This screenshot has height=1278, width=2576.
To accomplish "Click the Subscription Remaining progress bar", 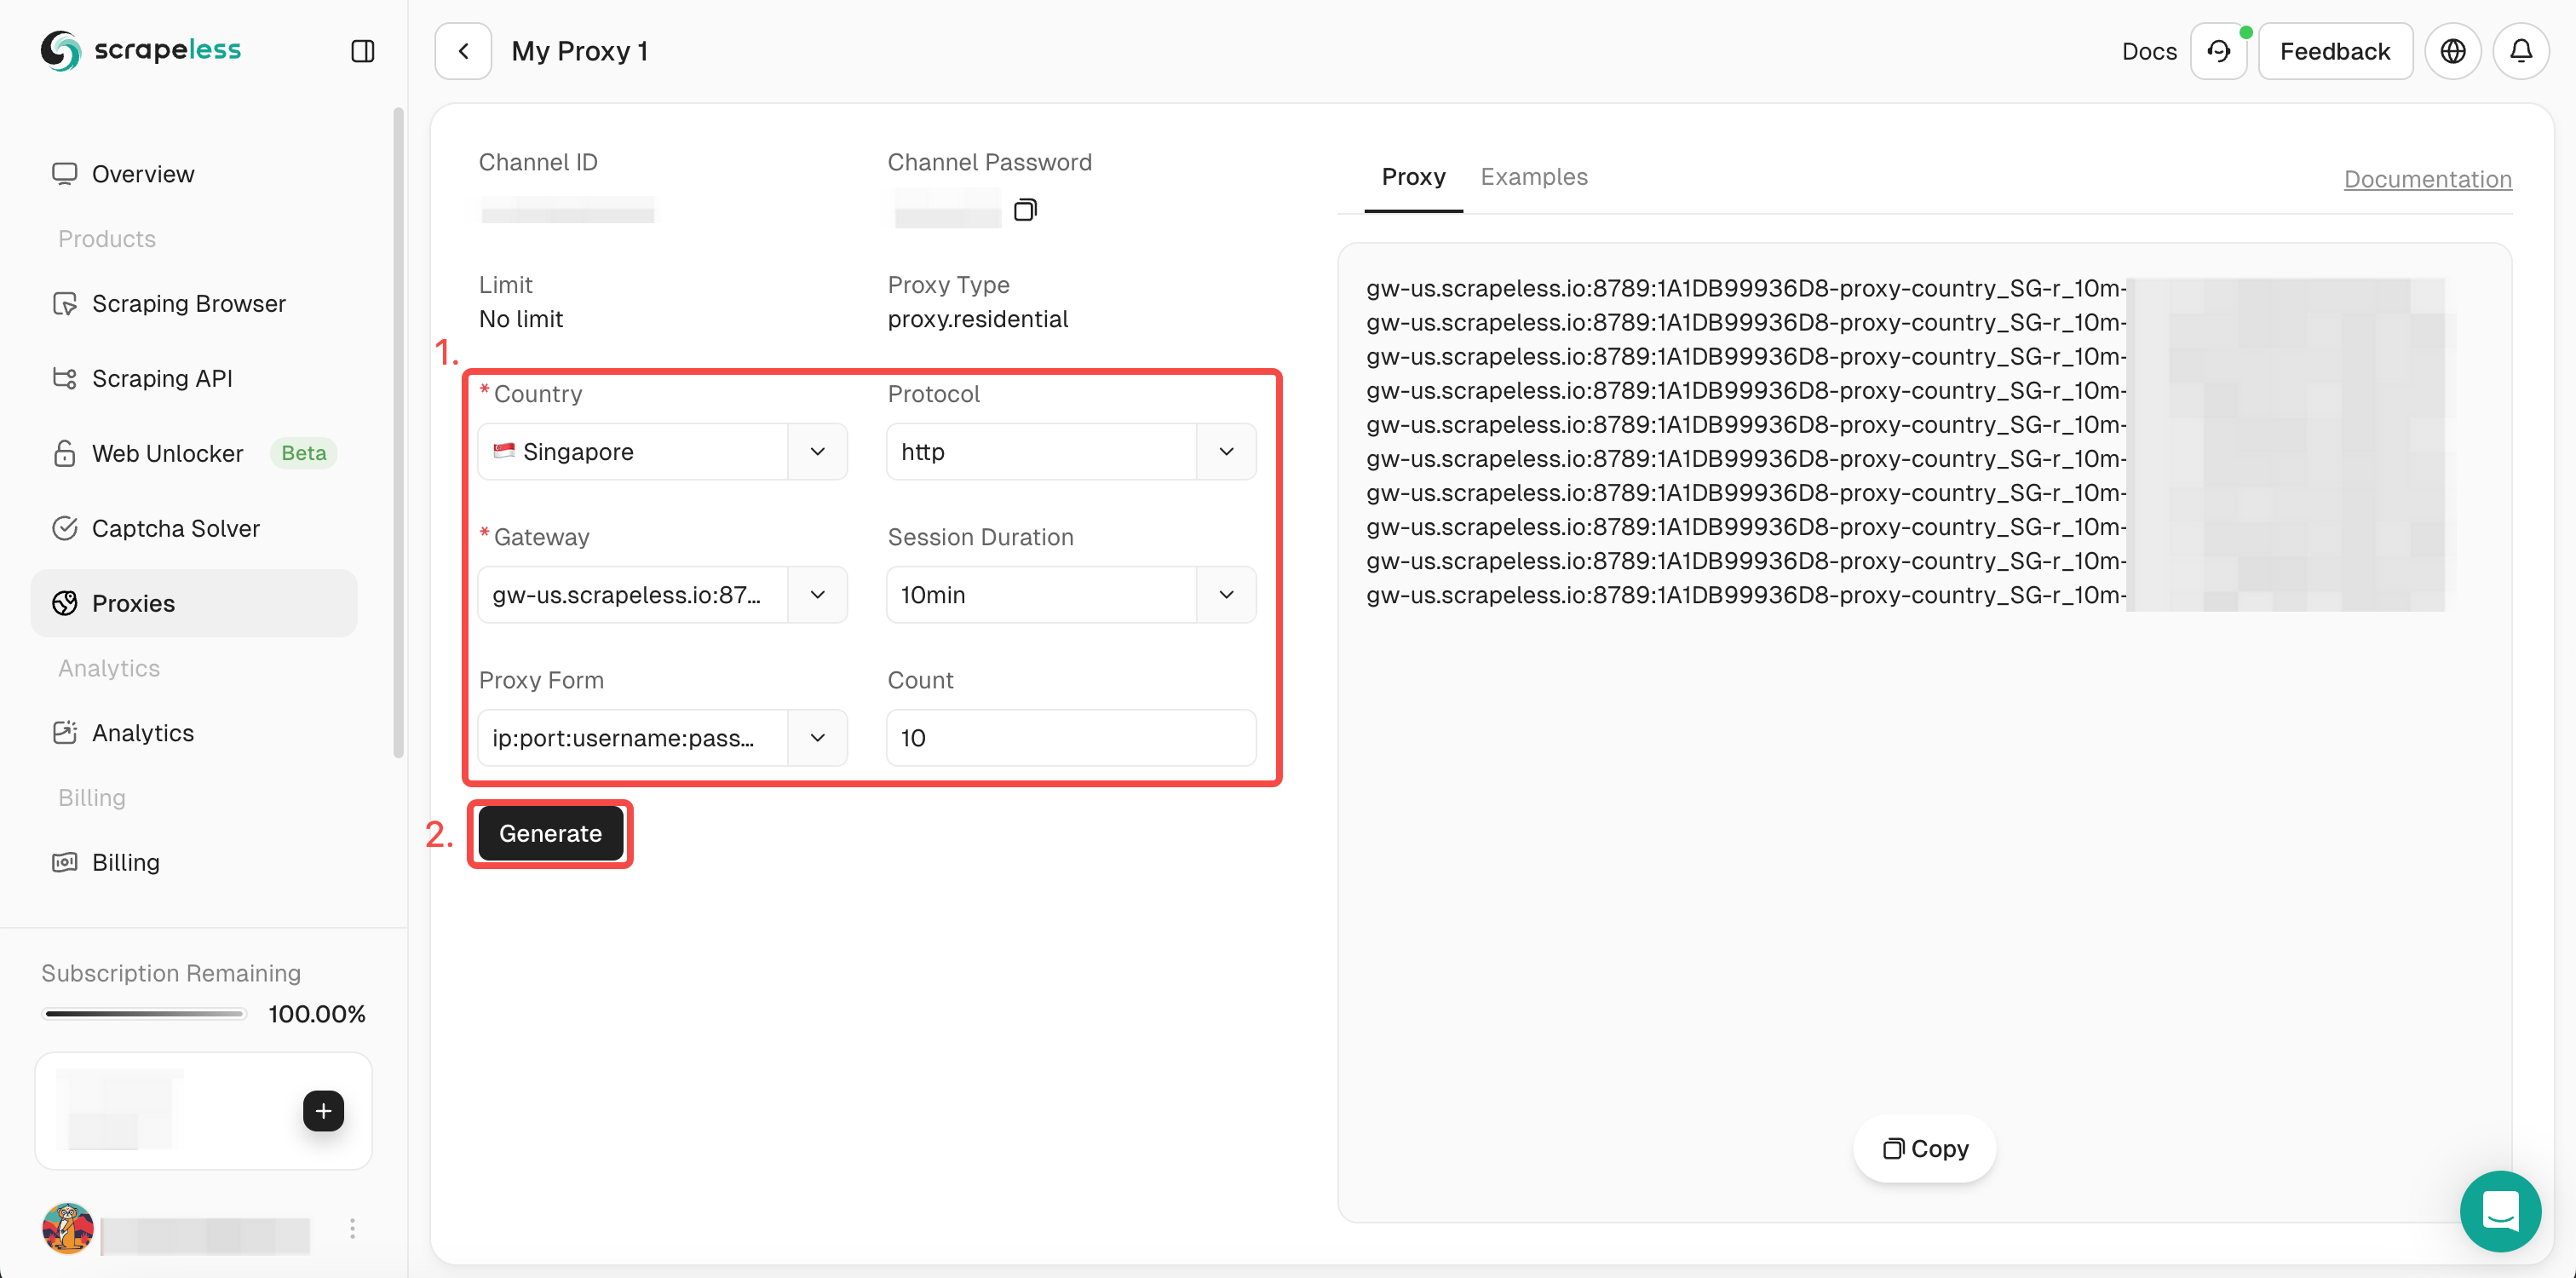I will [145, 1014].
